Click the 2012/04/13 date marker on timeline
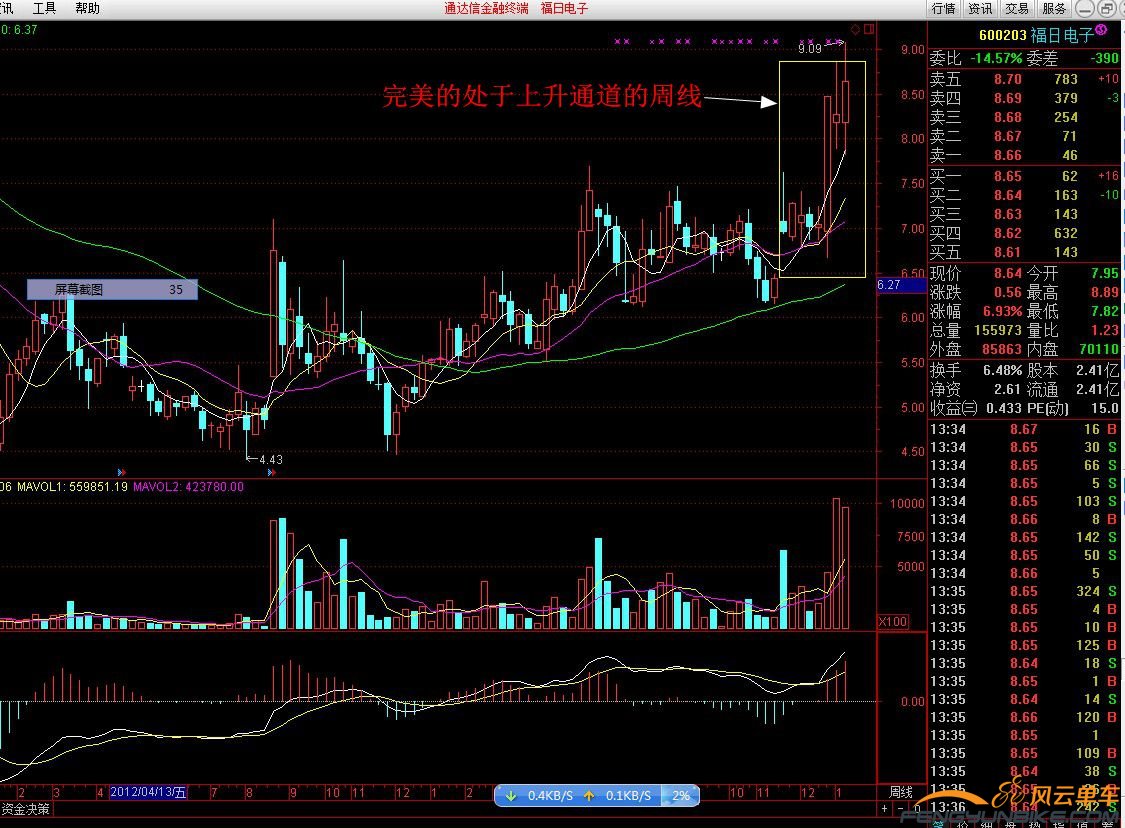1125x828 pixels. click(148, 792)
